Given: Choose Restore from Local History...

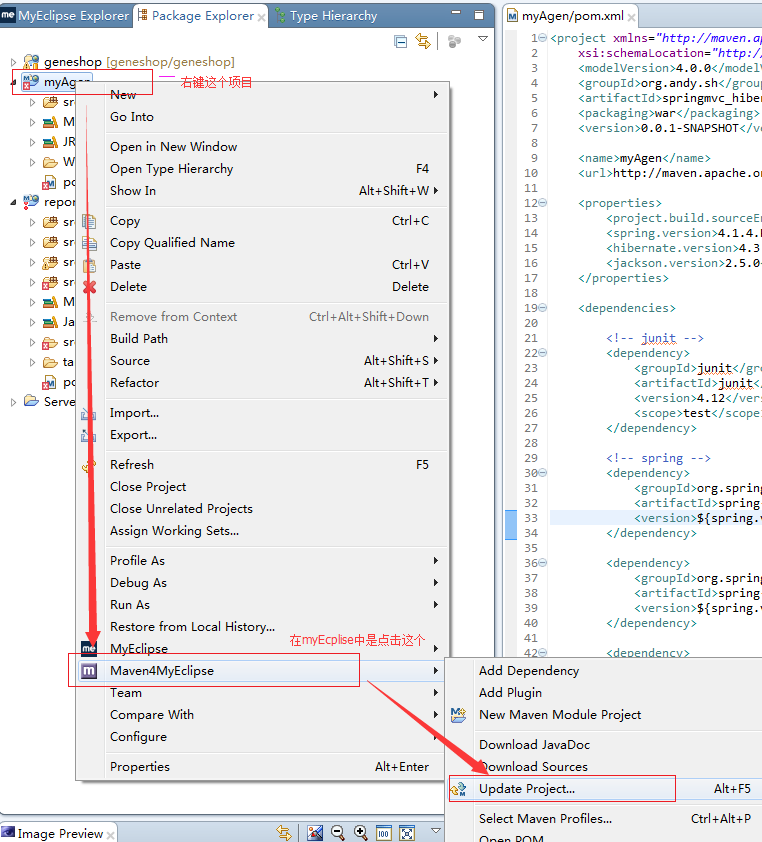Looking at the screenshot, I should [274, 627].
